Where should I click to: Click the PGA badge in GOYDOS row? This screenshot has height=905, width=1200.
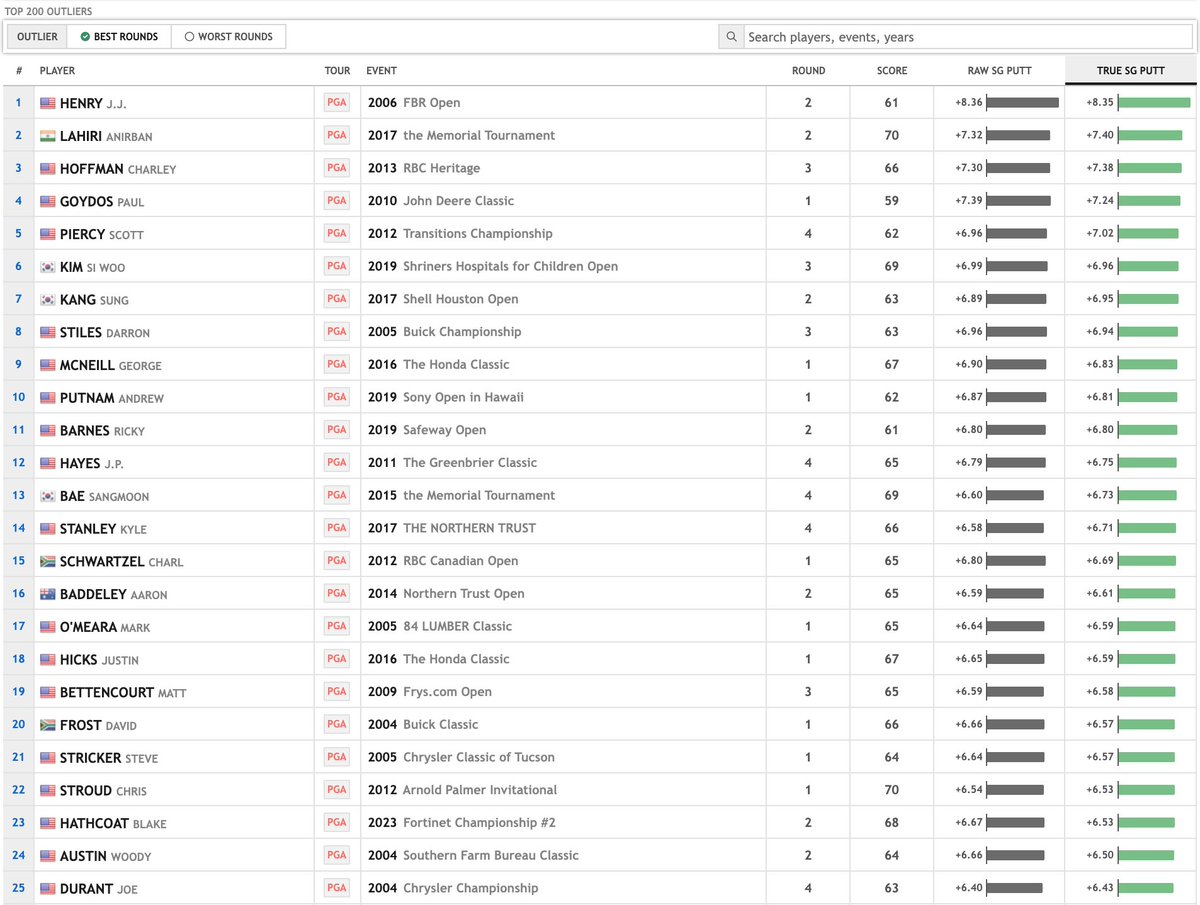337,201
